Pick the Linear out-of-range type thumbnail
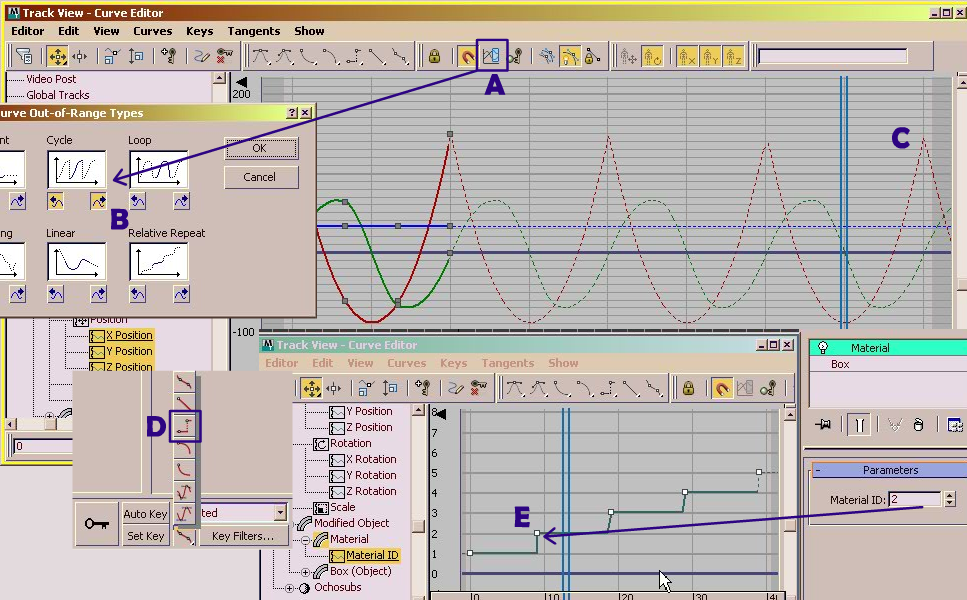Viewport: 967px width, 600px height. coord(76,261)
